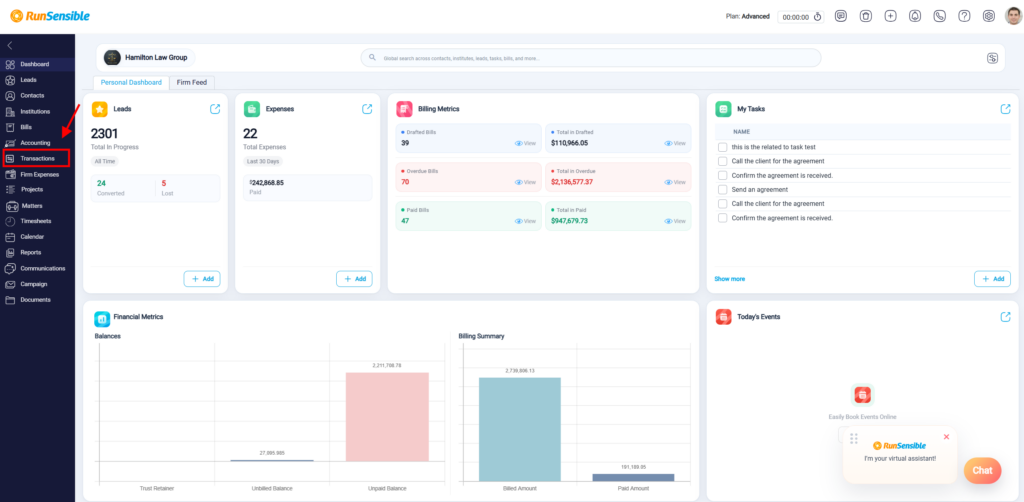1024x502 pixels.
Task: View Total in Drafted amount
Action: click(675, 143)
